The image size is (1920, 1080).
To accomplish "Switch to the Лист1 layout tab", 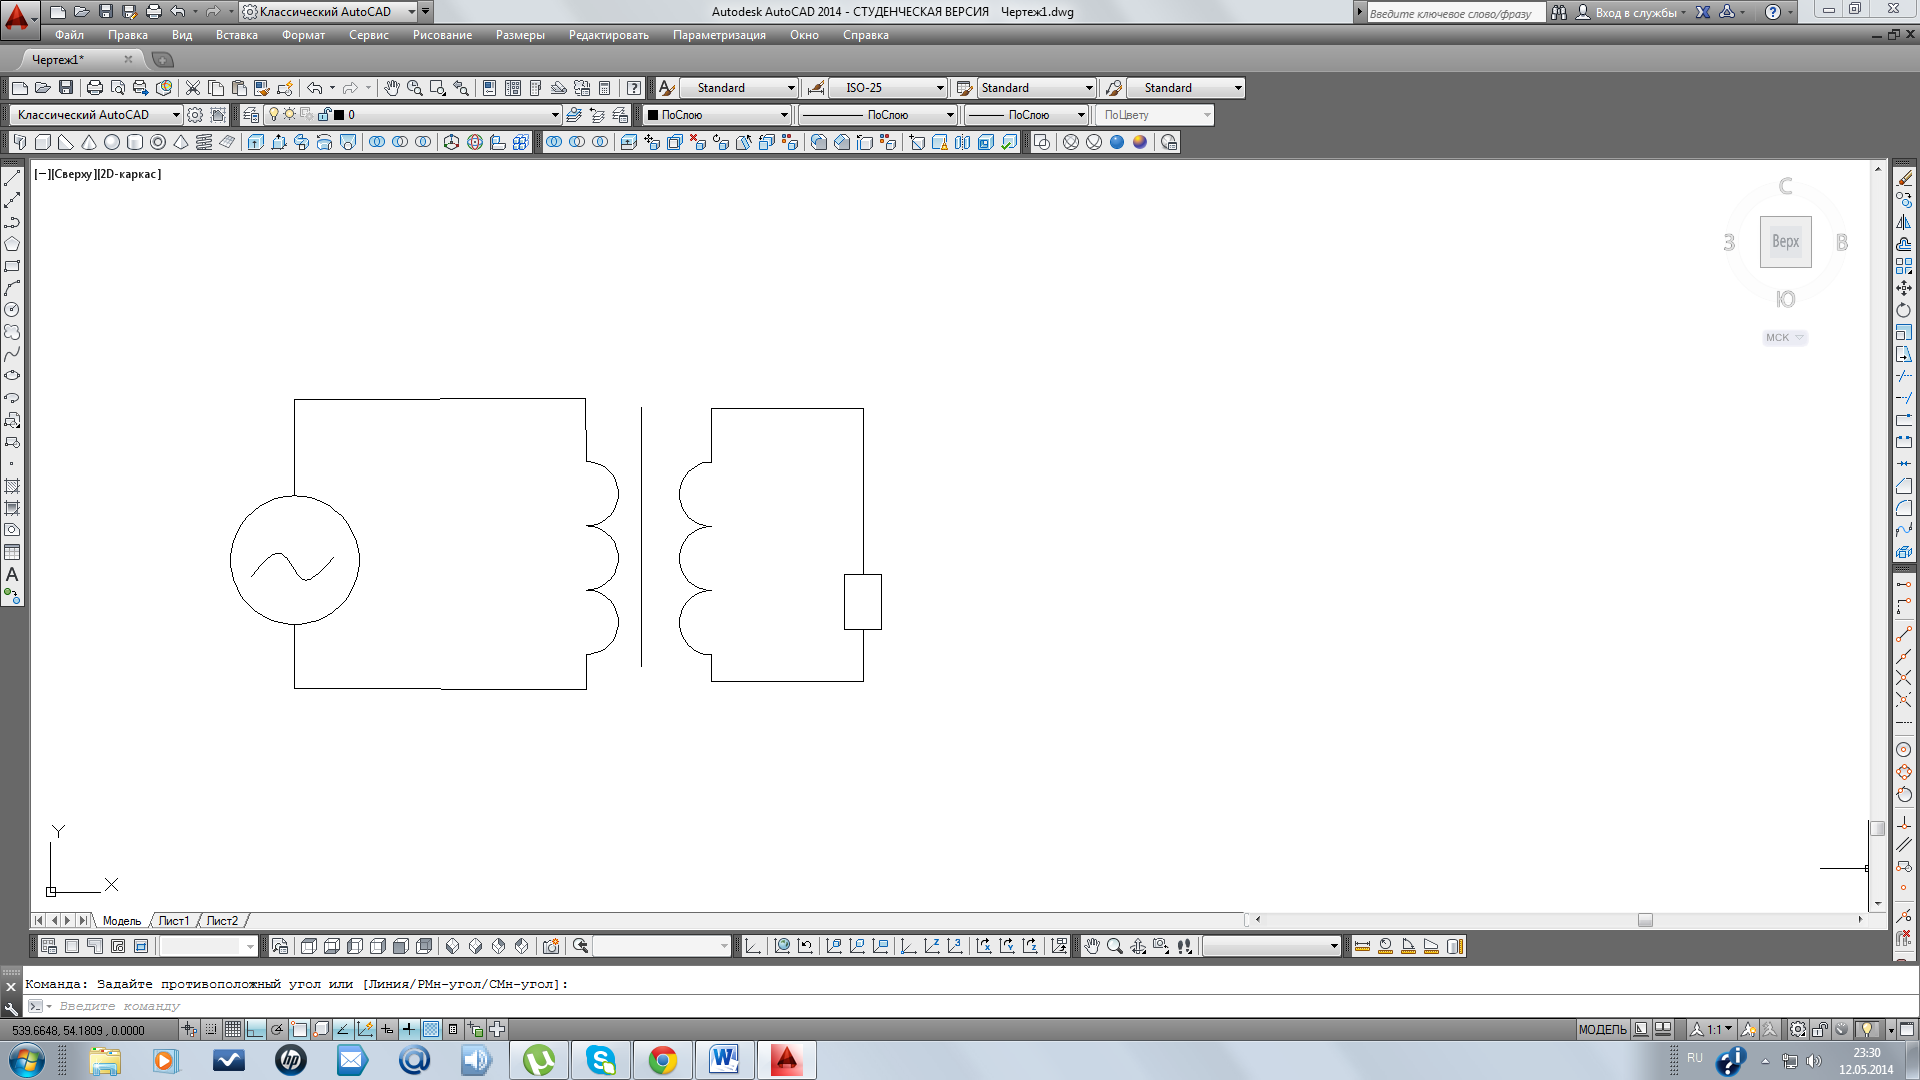I will point(173,921).
